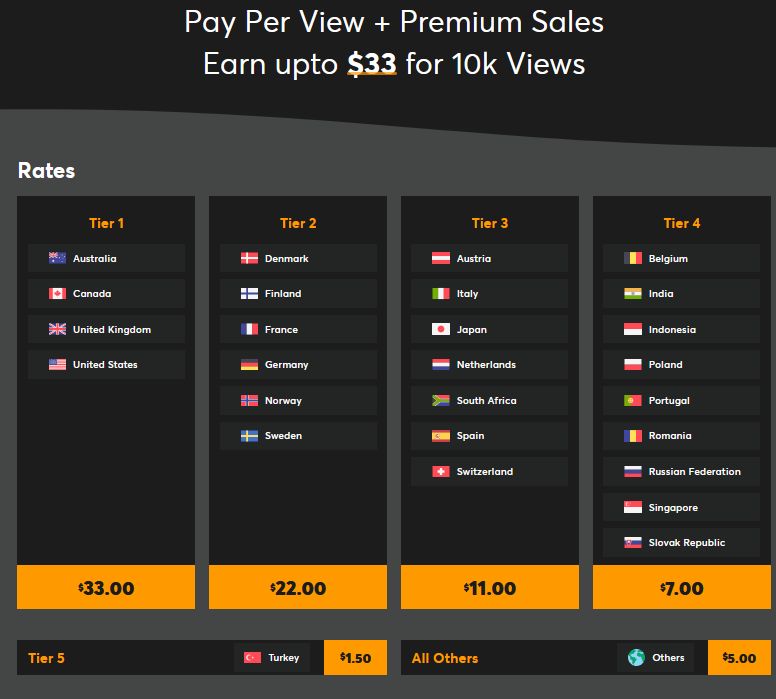Select the Tier 4 $7.00 rate box

tap(681, 587)
